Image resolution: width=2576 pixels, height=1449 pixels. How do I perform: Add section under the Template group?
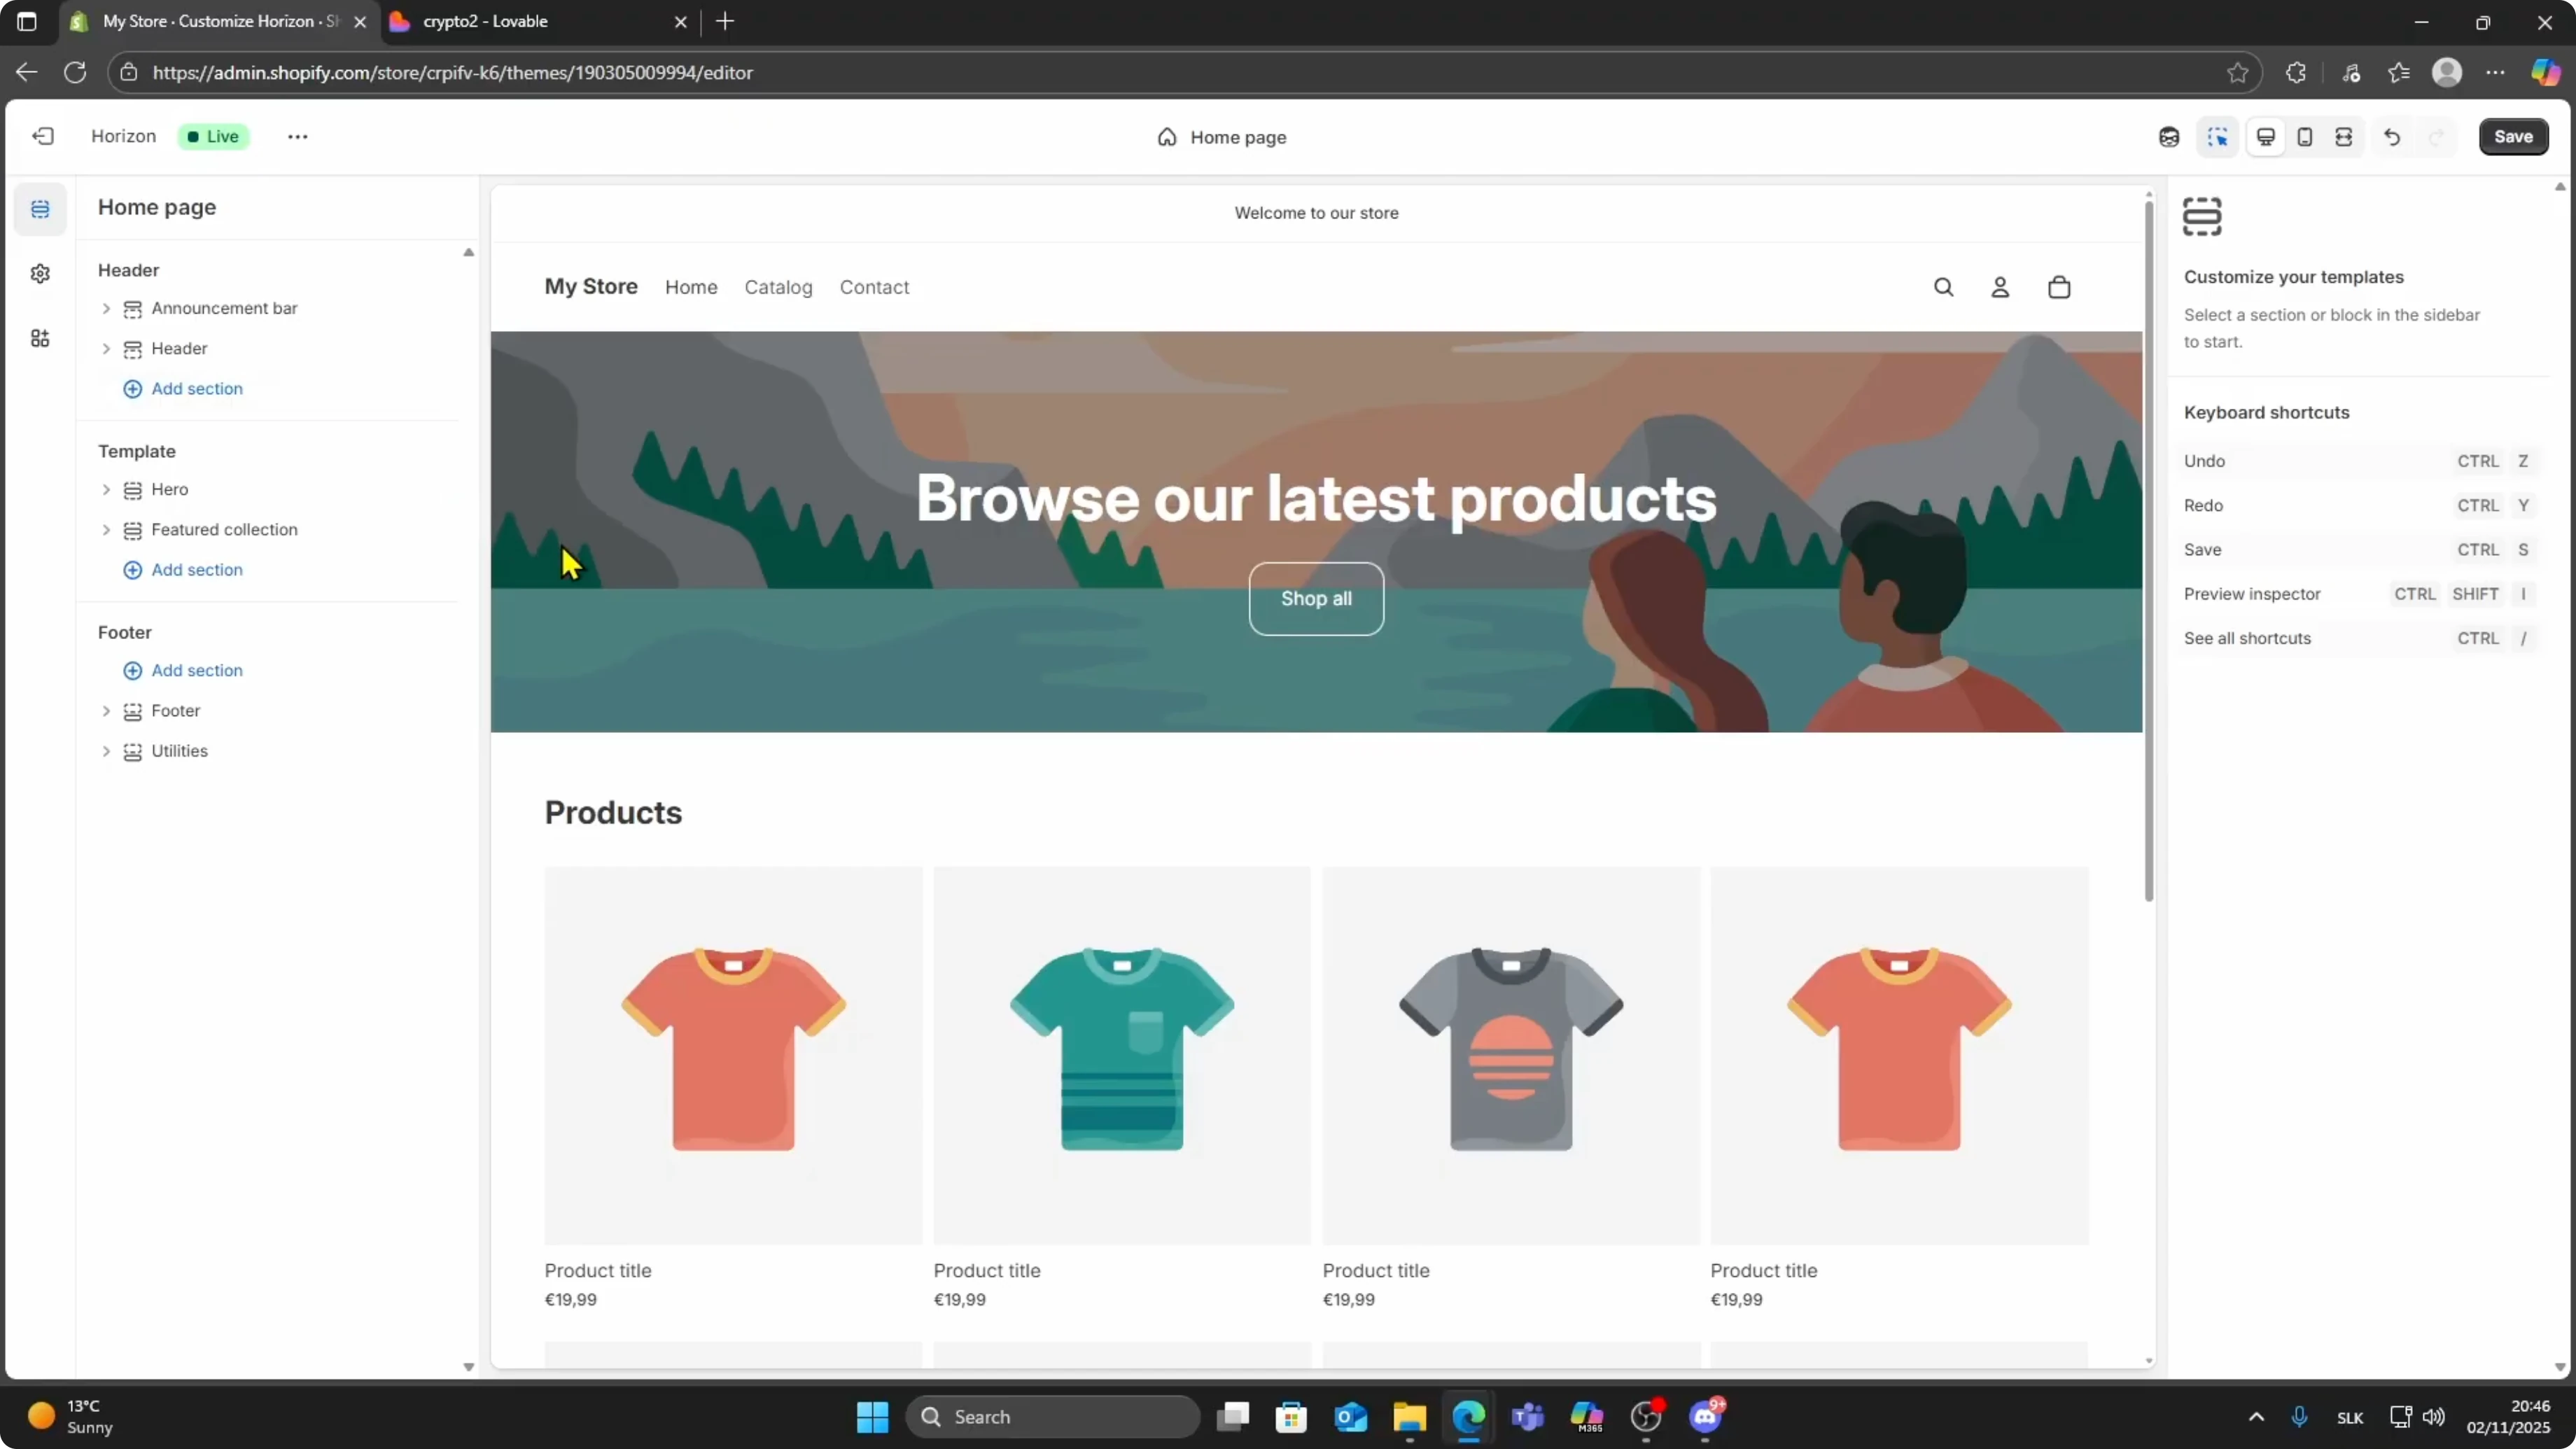(x=183, y=569)
